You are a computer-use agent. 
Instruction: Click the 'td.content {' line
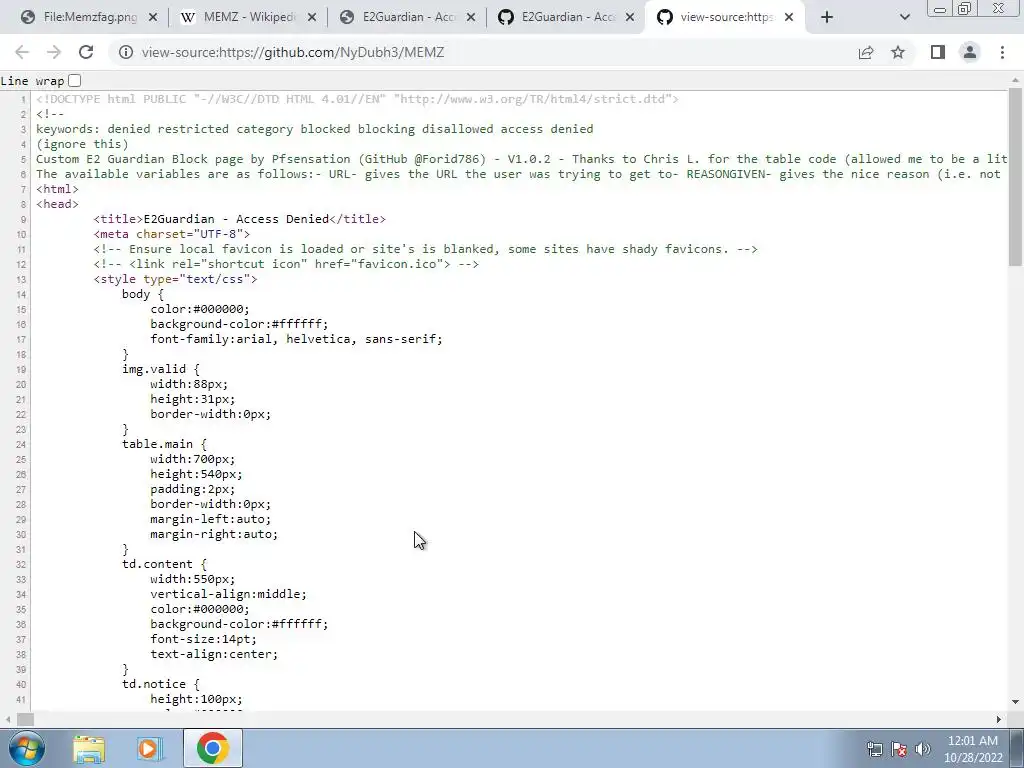(x=164, y=564)
